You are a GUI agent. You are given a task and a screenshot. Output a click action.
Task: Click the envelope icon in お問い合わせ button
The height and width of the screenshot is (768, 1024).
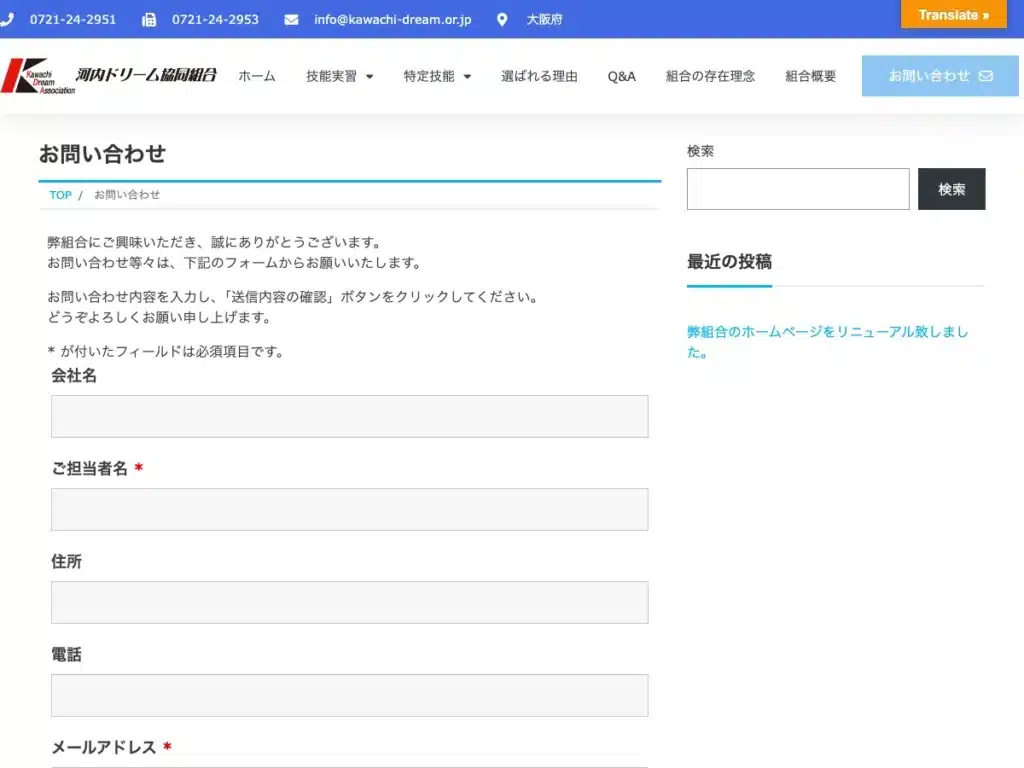(985, 76)
